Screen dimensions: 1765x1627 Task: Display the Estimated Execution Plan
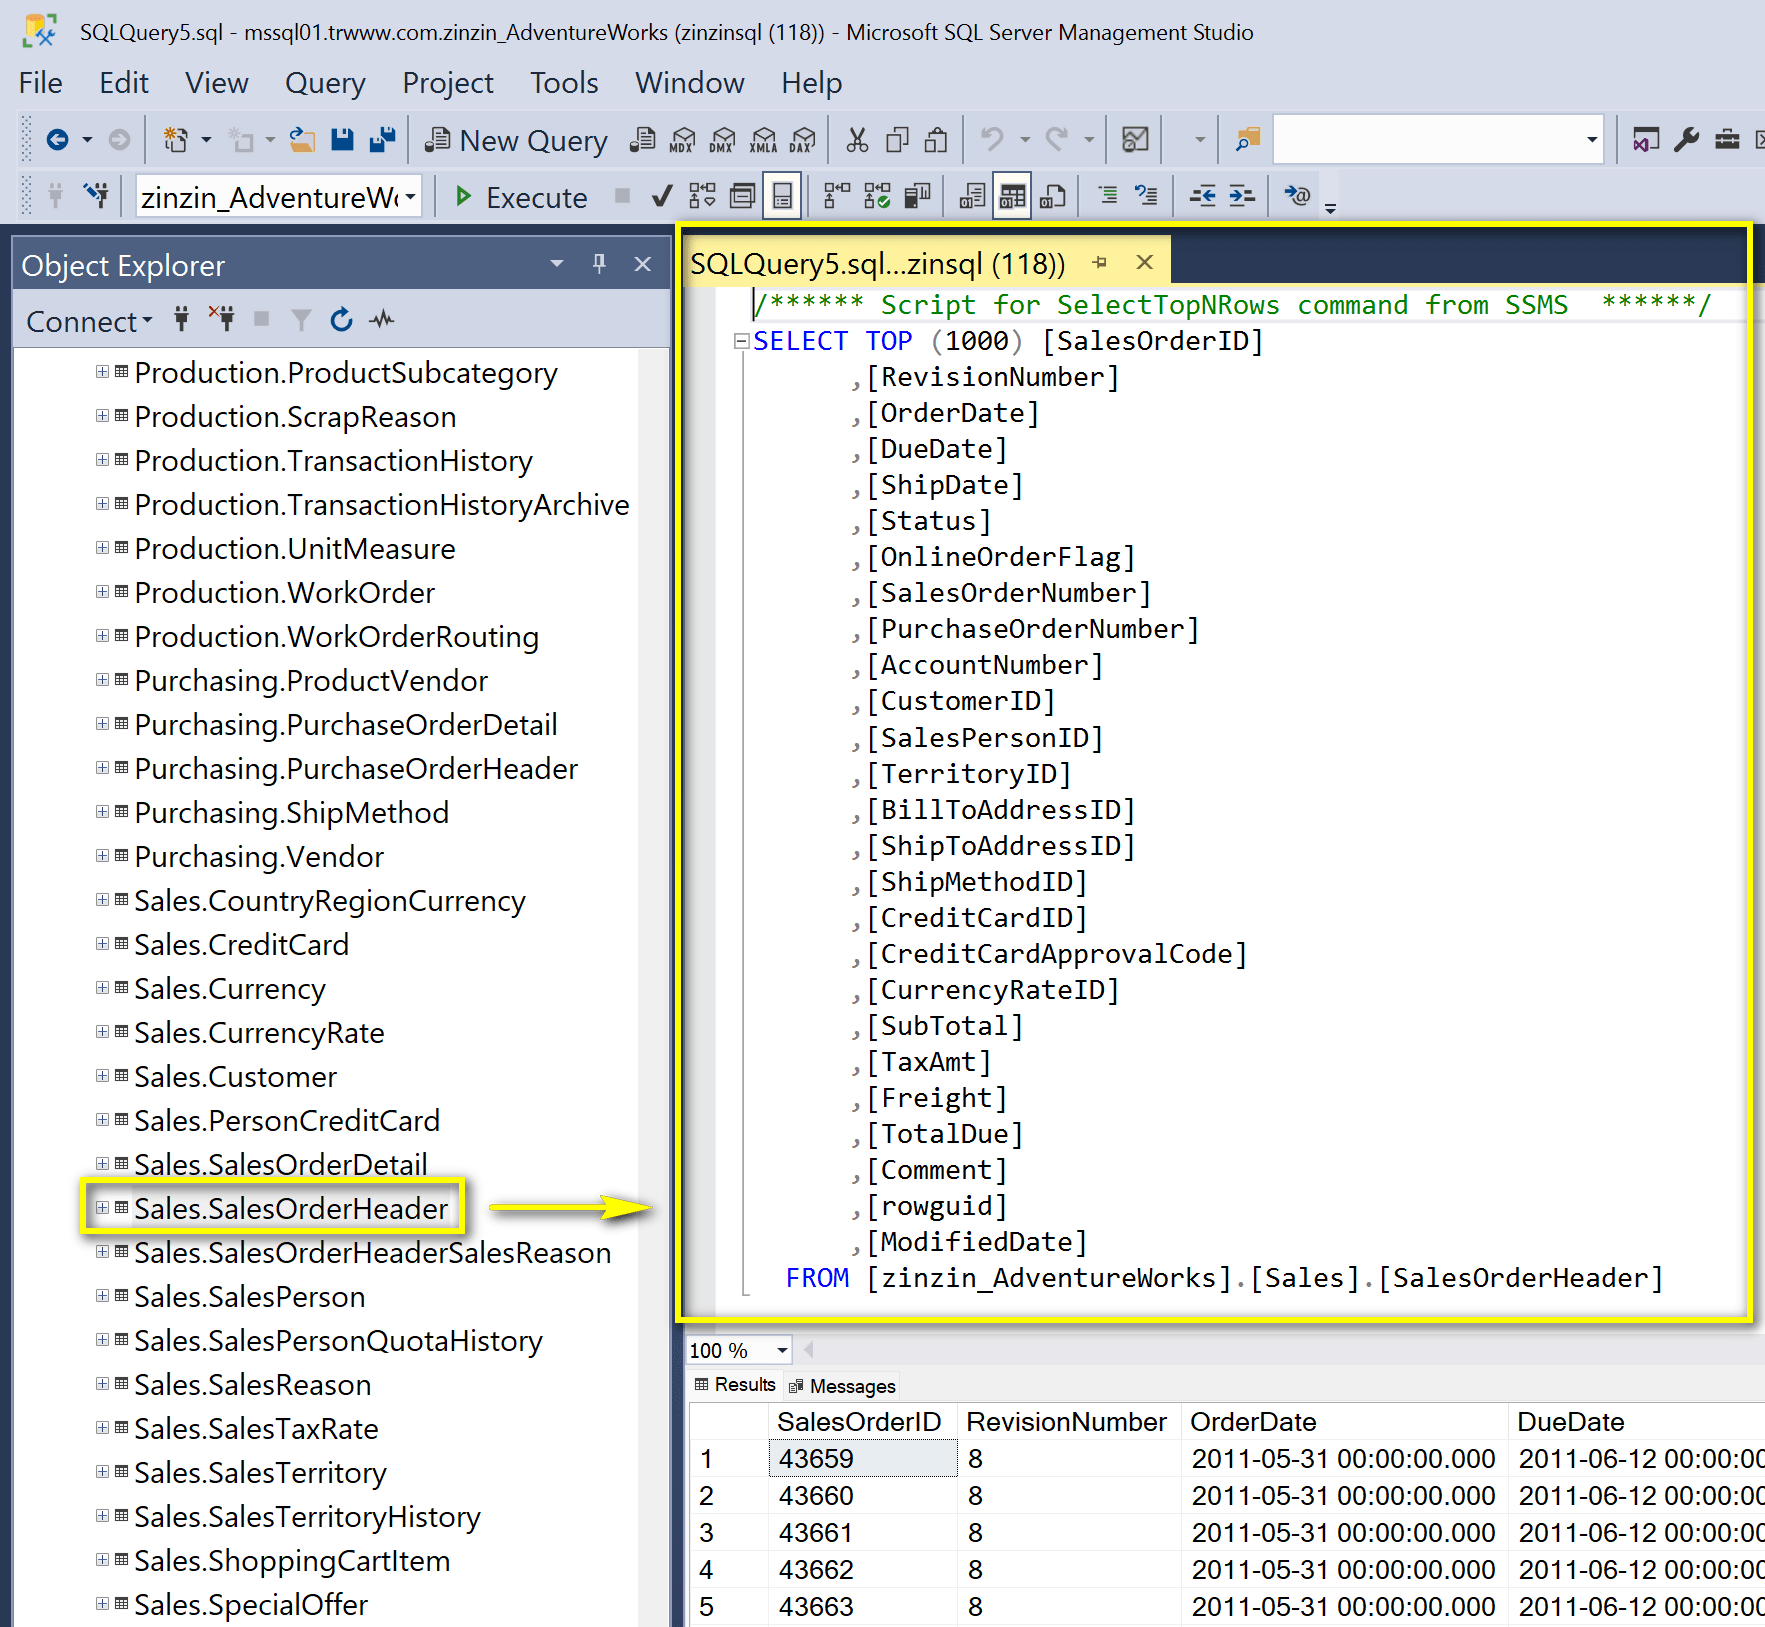[702, 196]
